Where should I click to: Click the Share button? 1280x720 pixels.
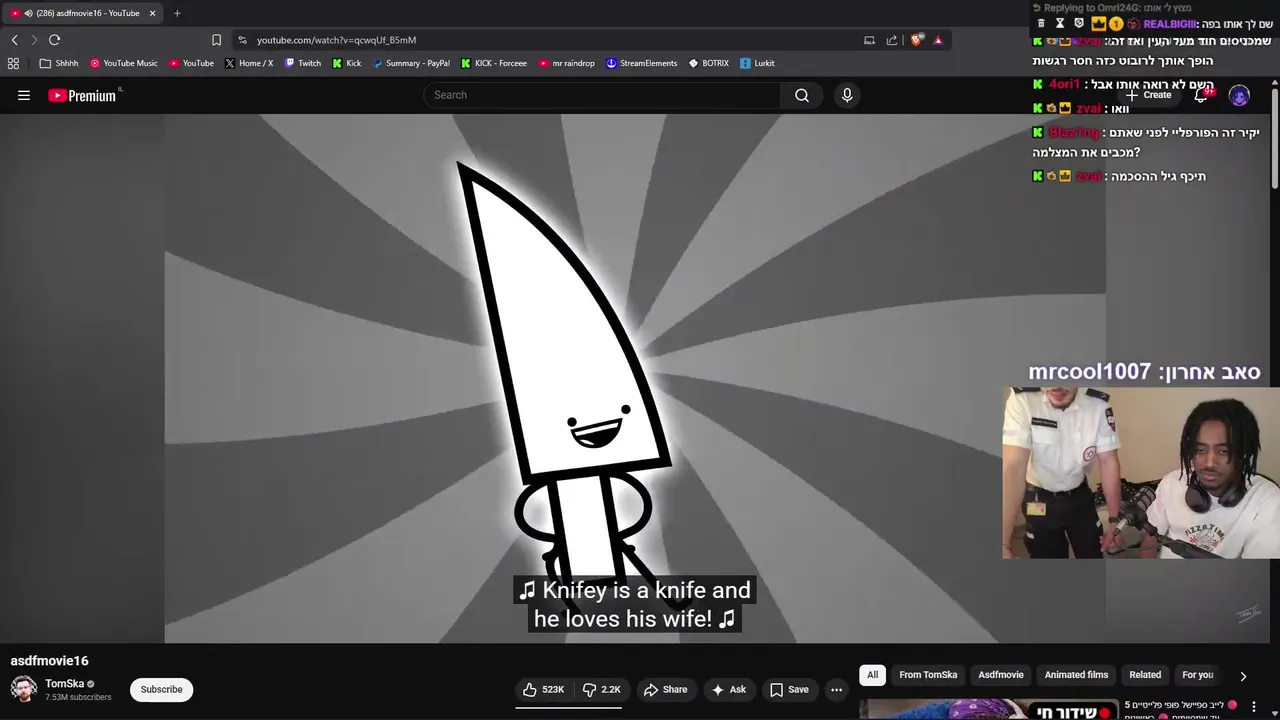click(665, 689)
